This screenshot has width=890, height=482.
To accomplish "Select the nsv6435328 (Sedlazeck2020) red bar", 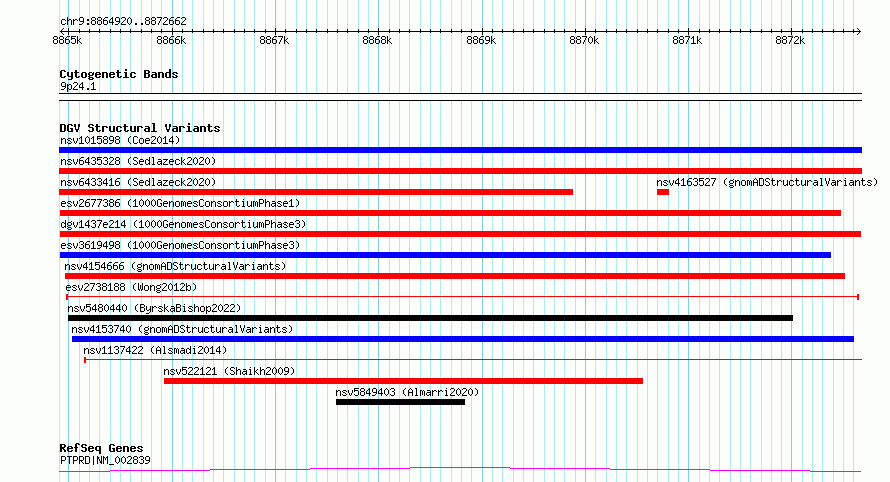I will pyautogui.click(x=460, y=171).
